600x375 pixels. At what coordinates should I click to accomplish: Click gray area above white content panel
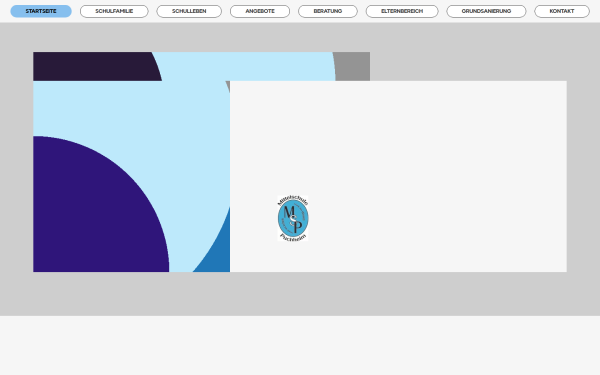(x=467, y=66)
